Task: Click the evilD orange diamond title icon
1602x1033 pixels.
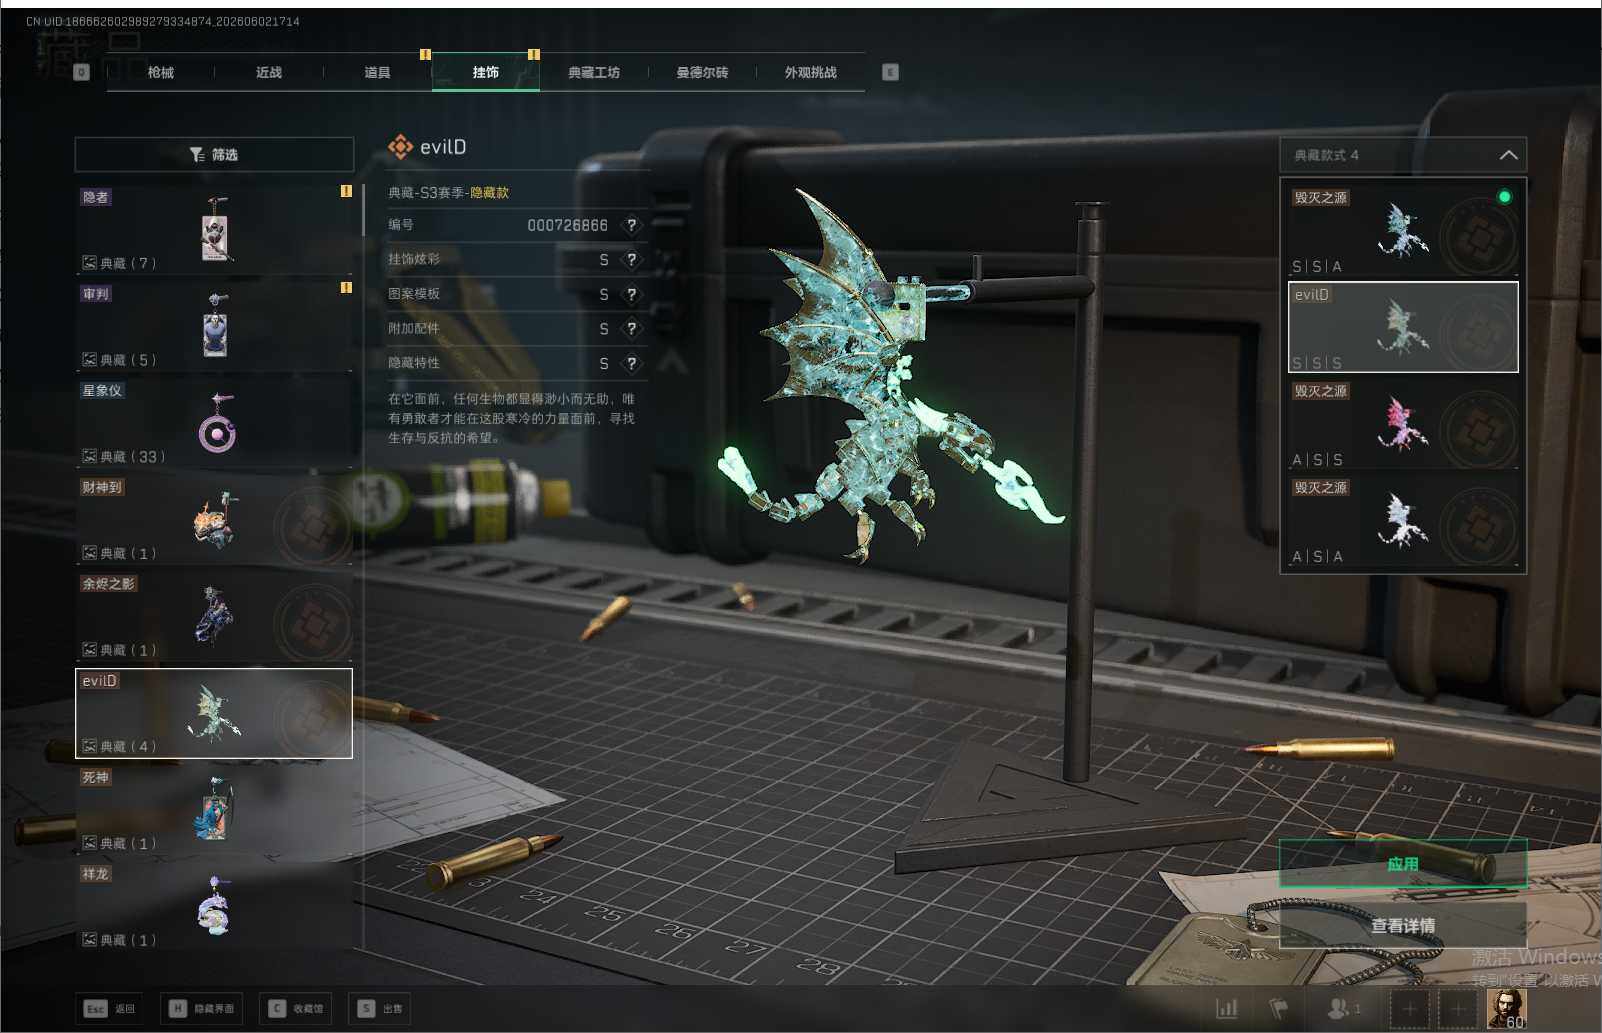Action: tap(400, 147)
